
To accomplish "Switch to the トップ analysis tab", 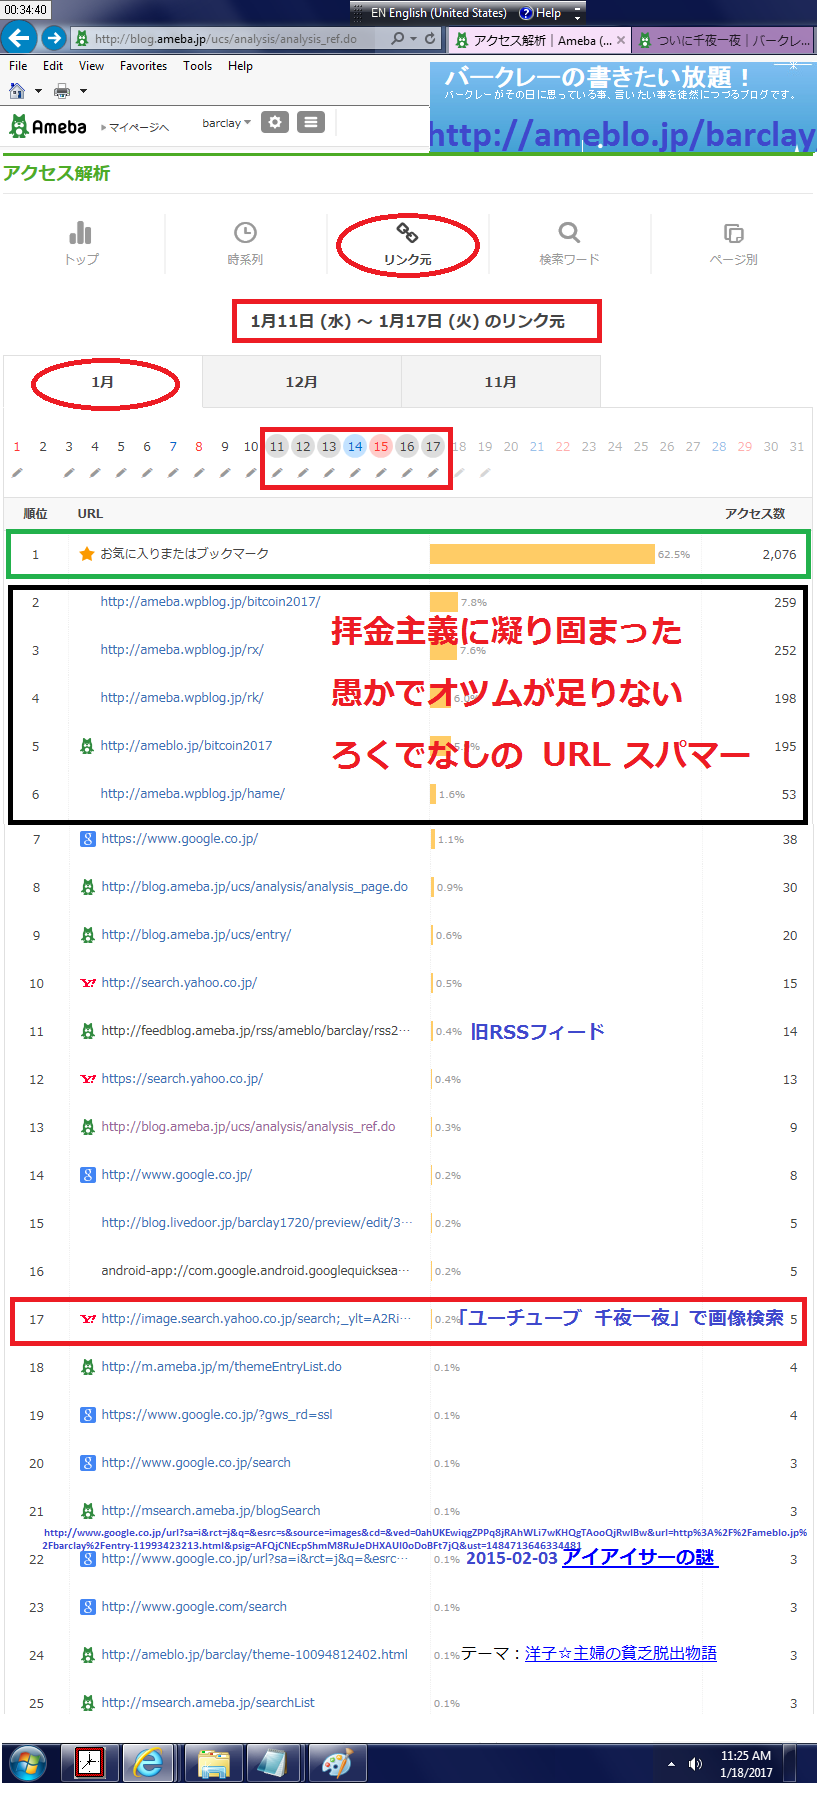I will point(81,244).
